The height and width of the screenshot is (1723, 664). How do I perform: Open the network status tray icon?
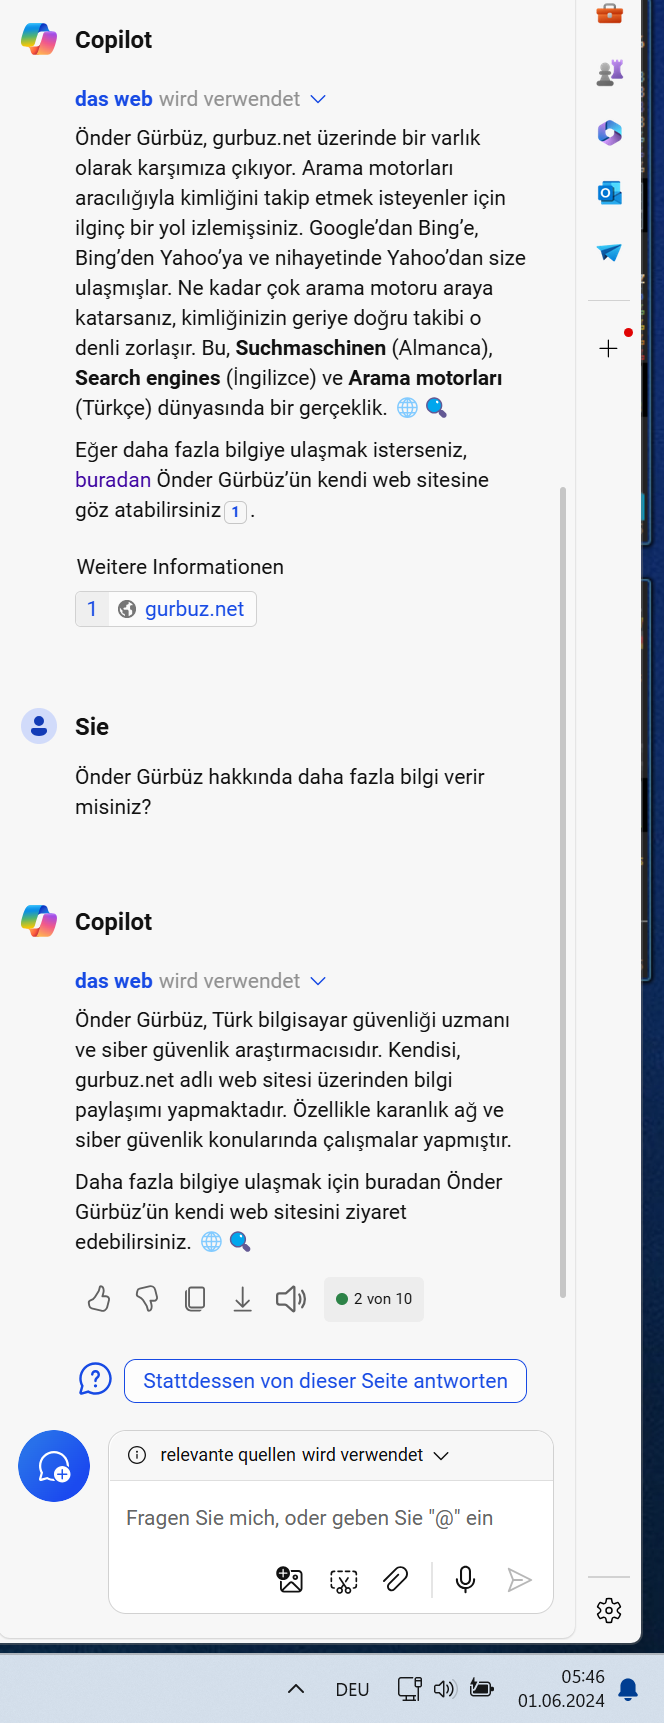[x=409, y=1689]
